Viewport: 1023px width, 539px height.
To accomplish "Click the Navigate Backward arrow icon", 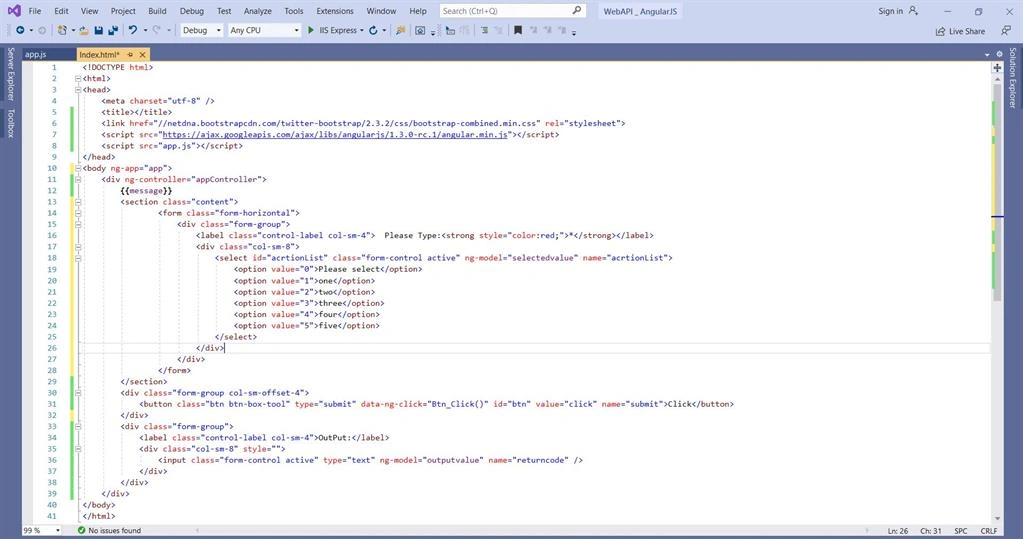I will click(20, 31).
